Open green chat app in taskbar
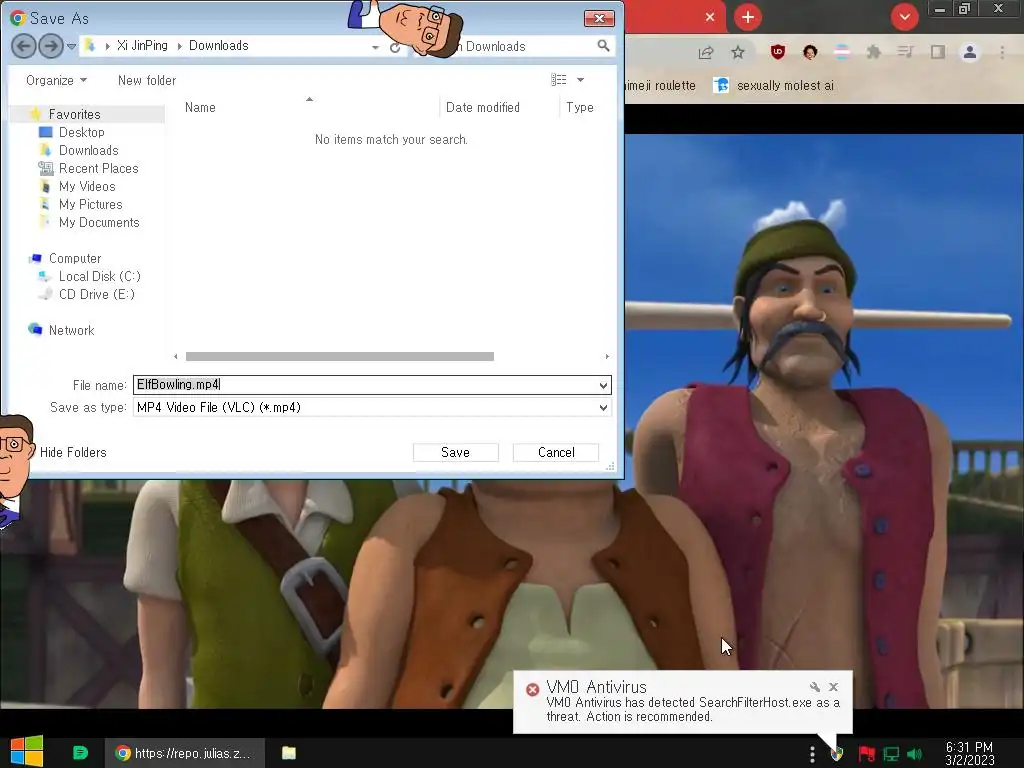Viewport: 1024px width, 768px height. pyautogui.click(x=80, y=753)
